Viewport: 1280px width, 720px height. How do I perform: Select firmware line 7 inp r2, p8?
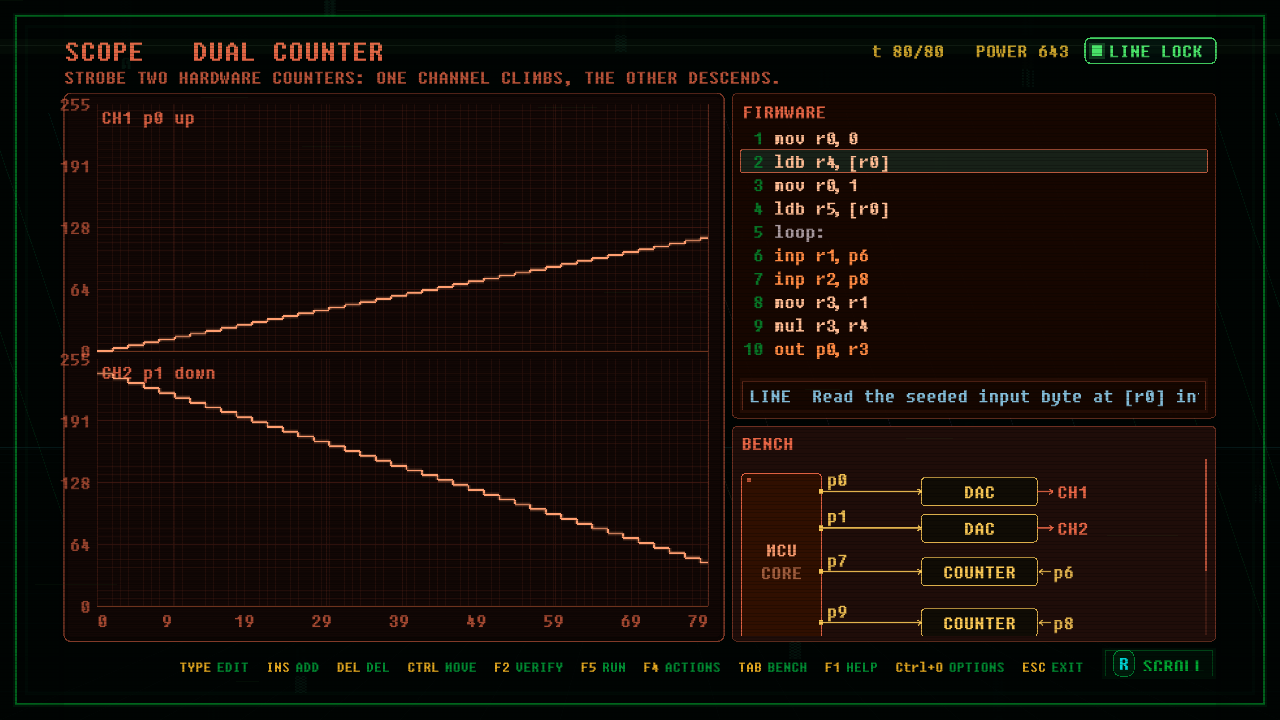[973, 279]
